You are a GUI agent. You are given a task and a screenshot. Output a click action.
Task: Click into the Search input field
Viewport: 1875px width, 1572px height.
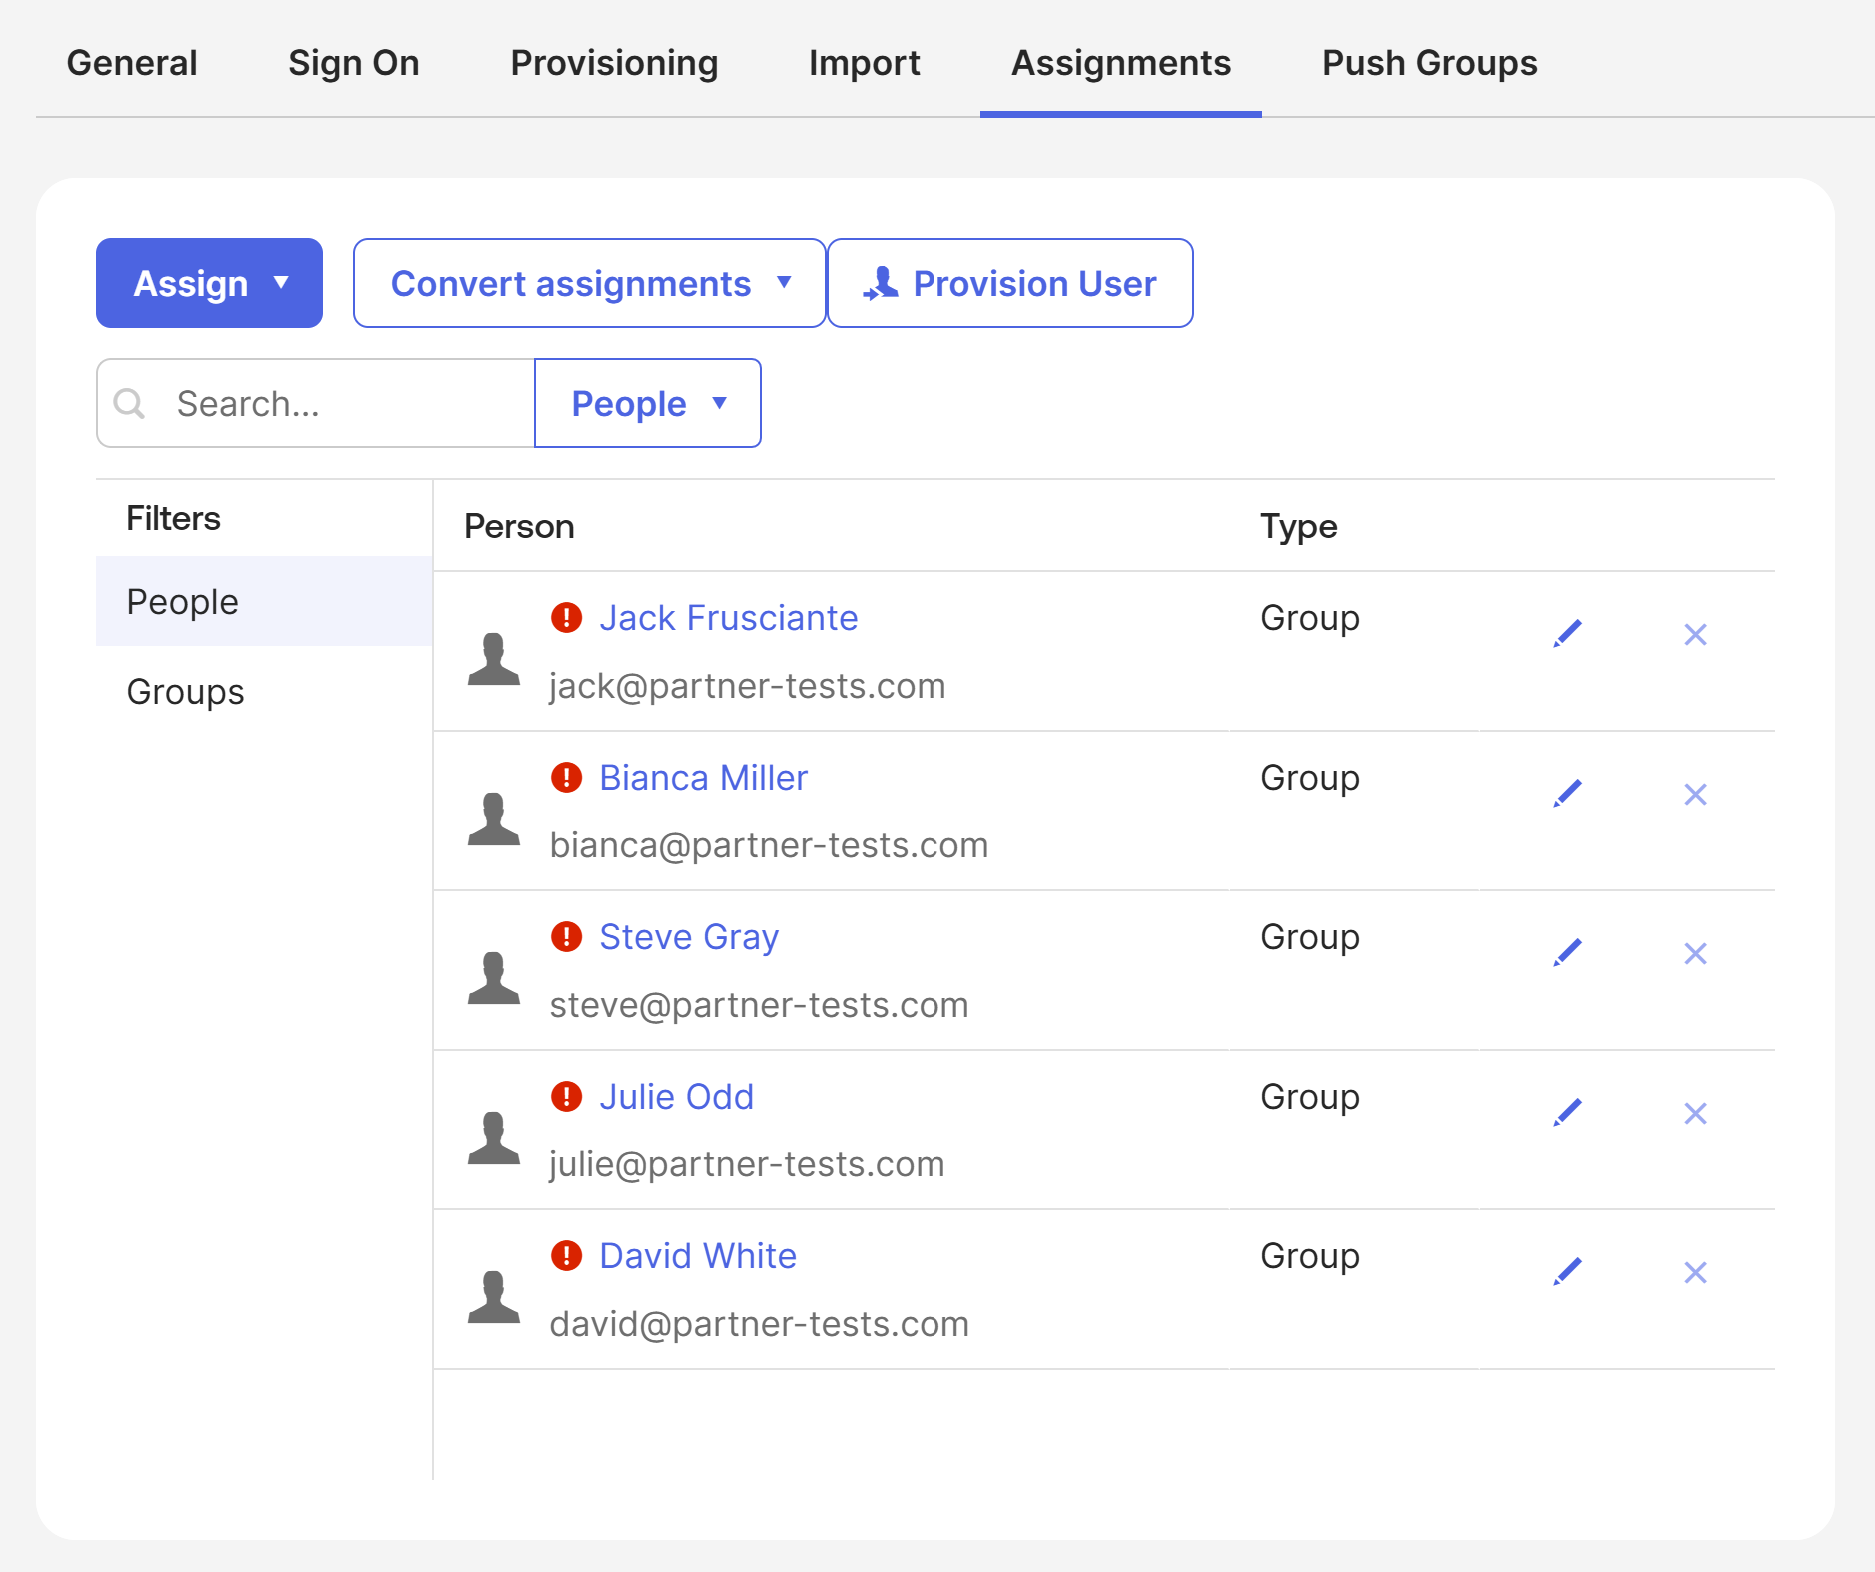[316, 403]
